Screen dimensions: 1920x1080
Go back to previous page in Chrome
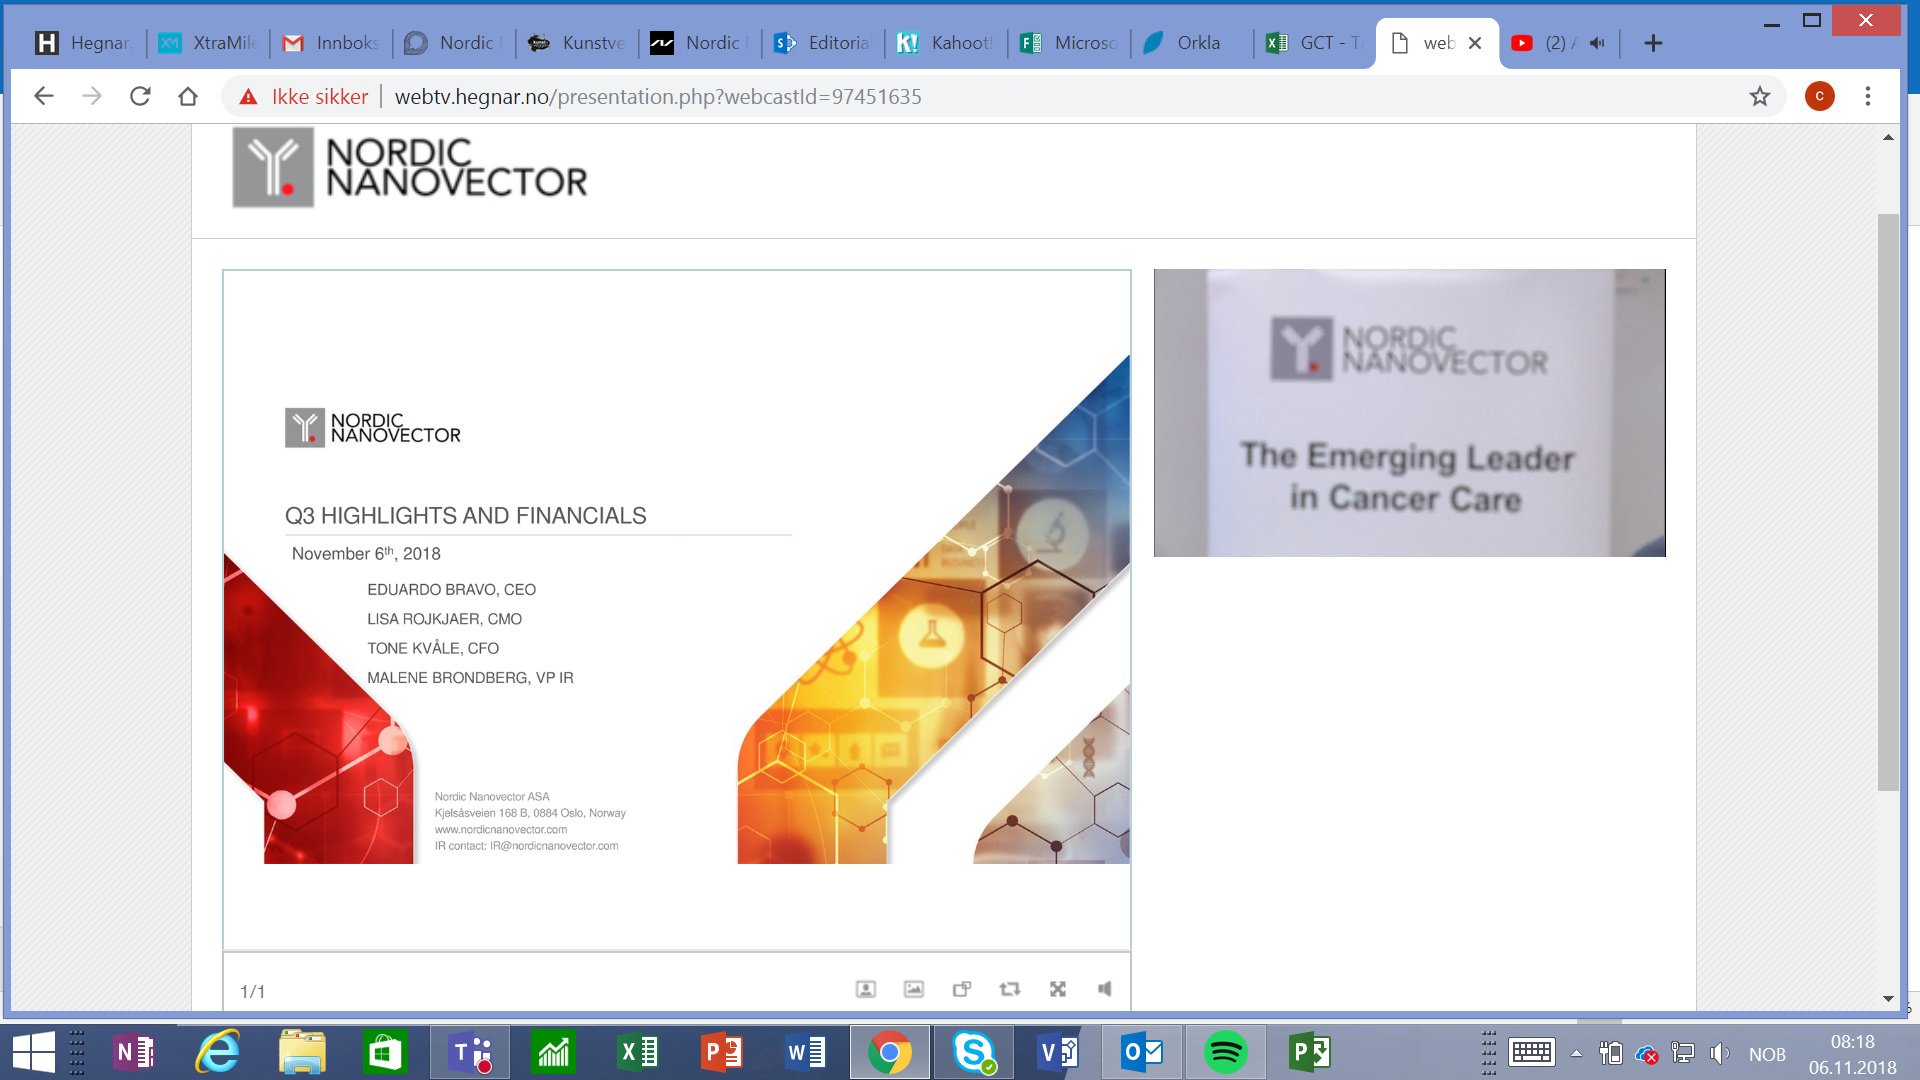click(x=43, y=96)
